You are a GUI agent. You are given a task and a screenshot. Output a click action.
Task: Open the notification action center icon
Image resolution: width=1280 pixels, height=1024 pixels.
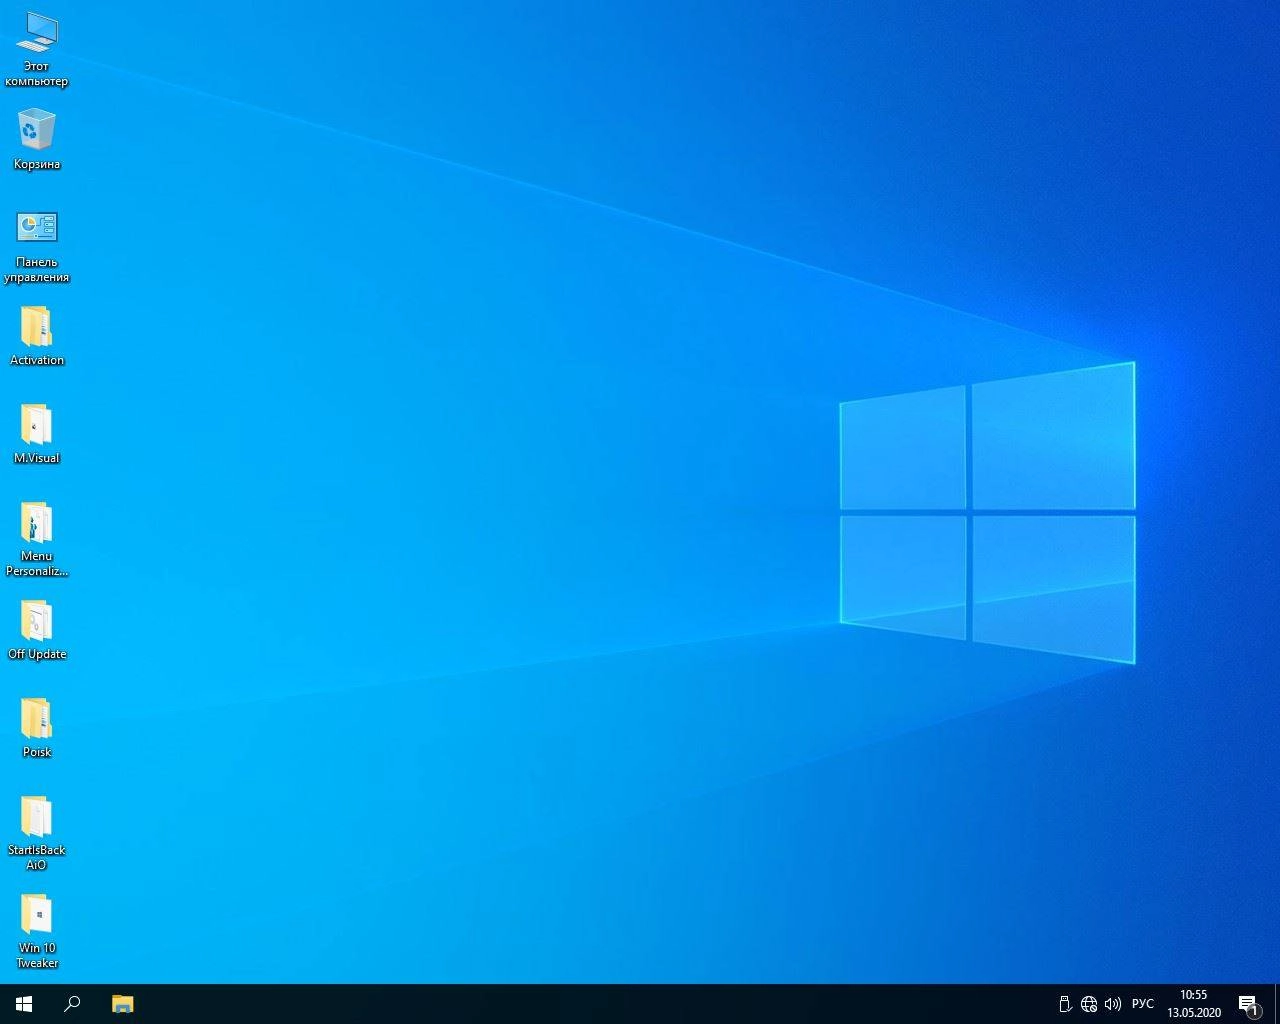tap(1248, 1004)
